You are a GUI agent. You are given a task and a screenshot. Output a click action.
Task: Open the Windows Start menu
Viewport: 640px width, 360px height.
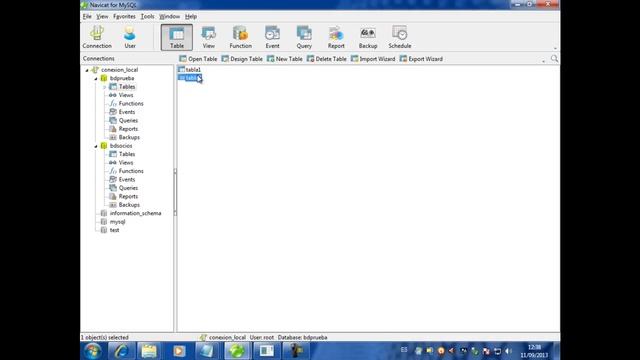point(93,351)
